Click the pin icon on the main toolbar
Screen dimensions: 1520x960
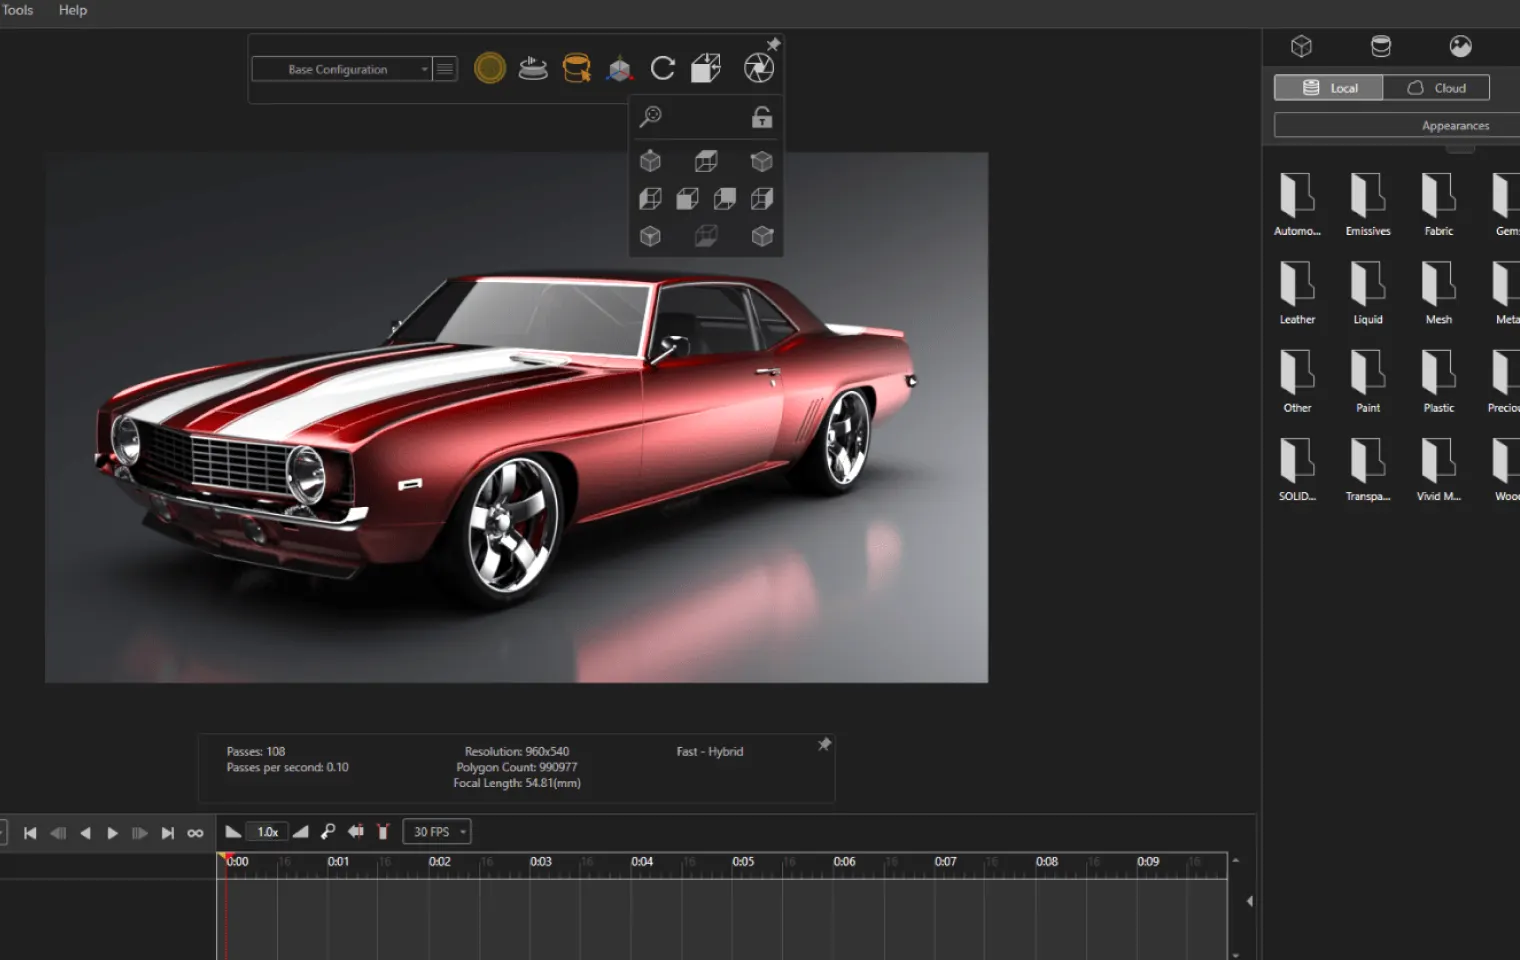click(x=773, y=44)
